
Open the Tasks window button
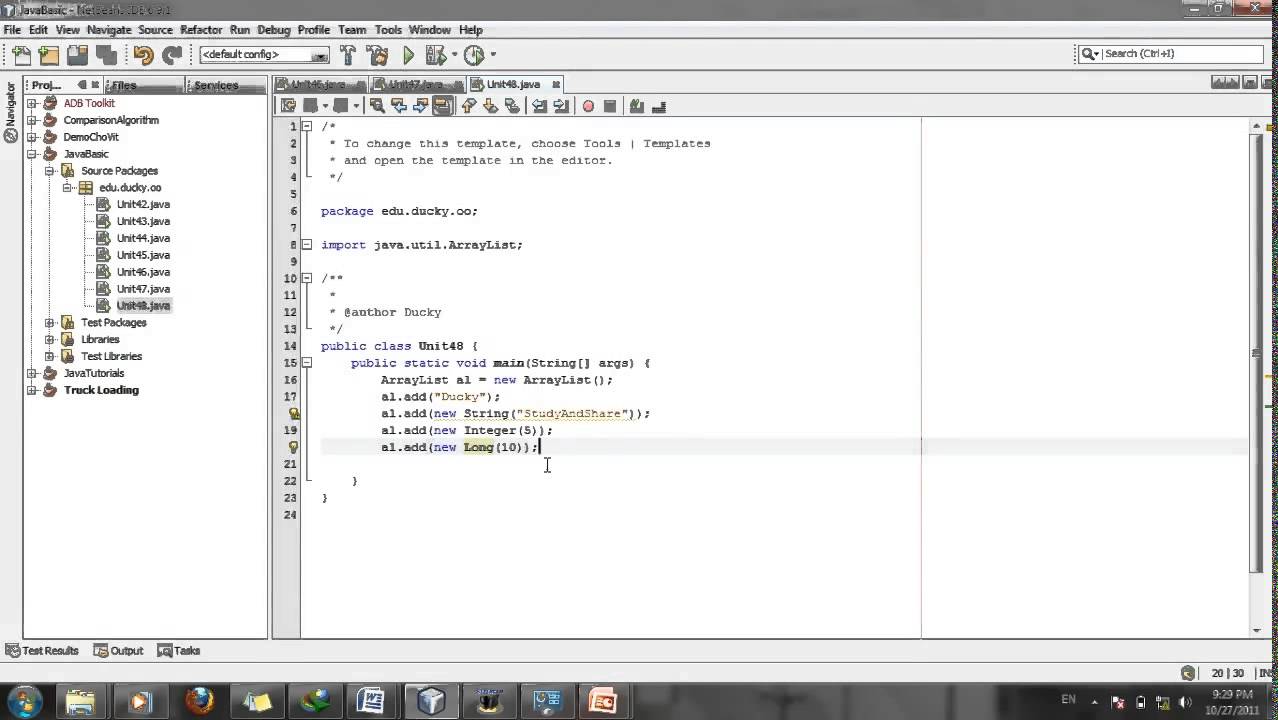(179, 651)
